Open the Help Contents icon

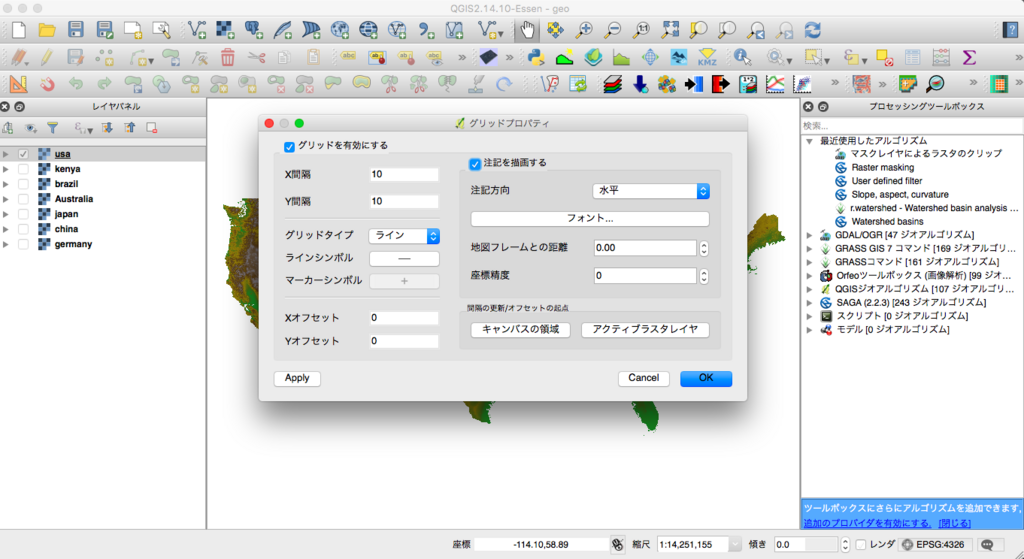pos(1010,29)
